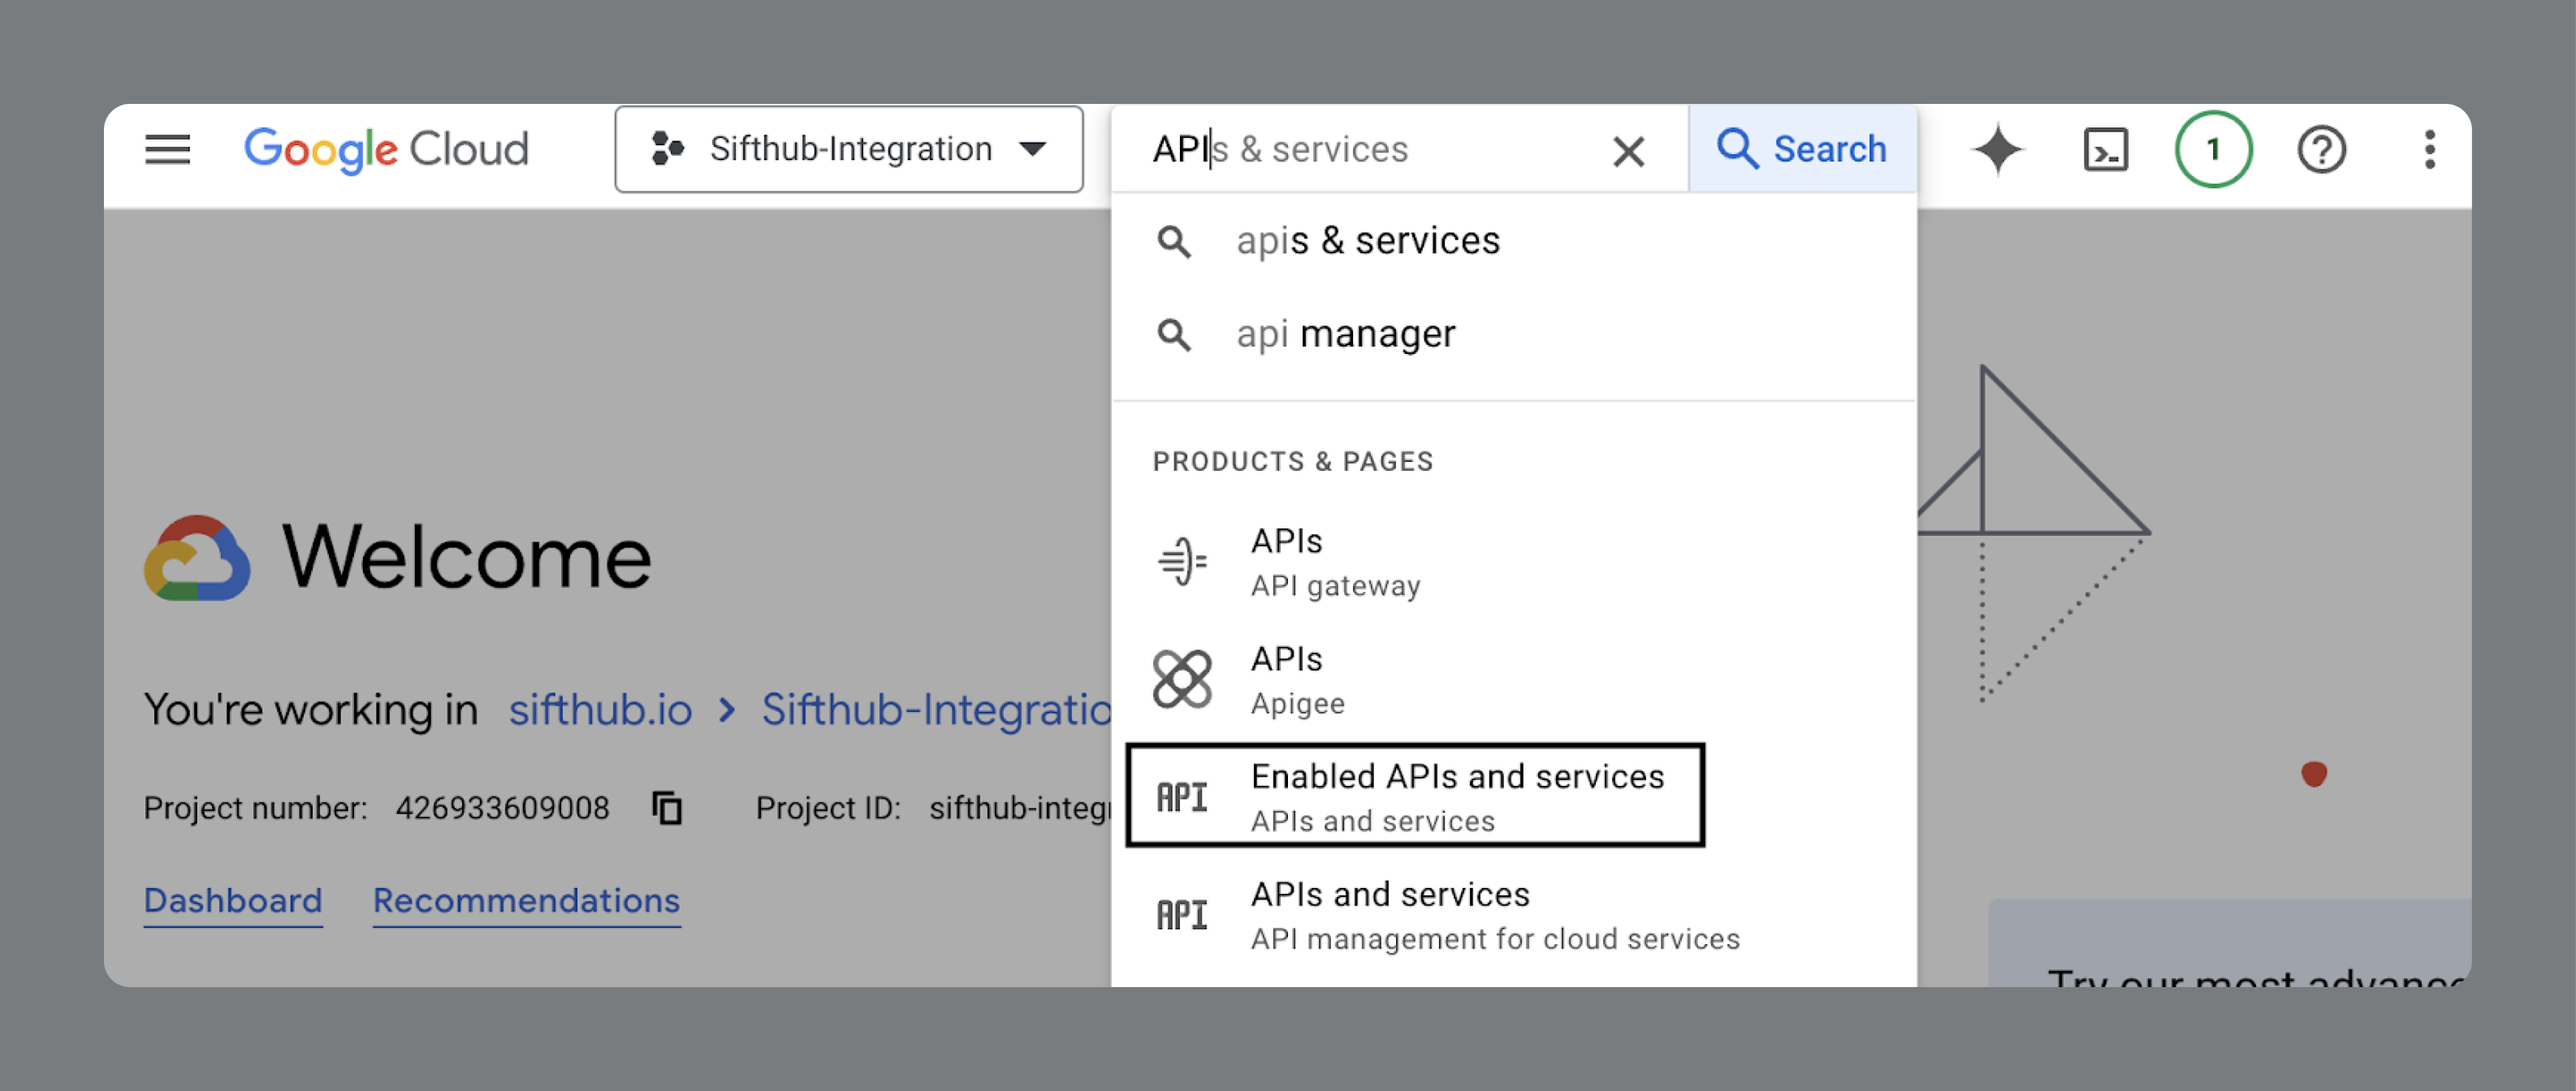This screenshot has width=2576, height=1091.
Task: Click the Google Cloud logo
Action: [x=386, y=150]
